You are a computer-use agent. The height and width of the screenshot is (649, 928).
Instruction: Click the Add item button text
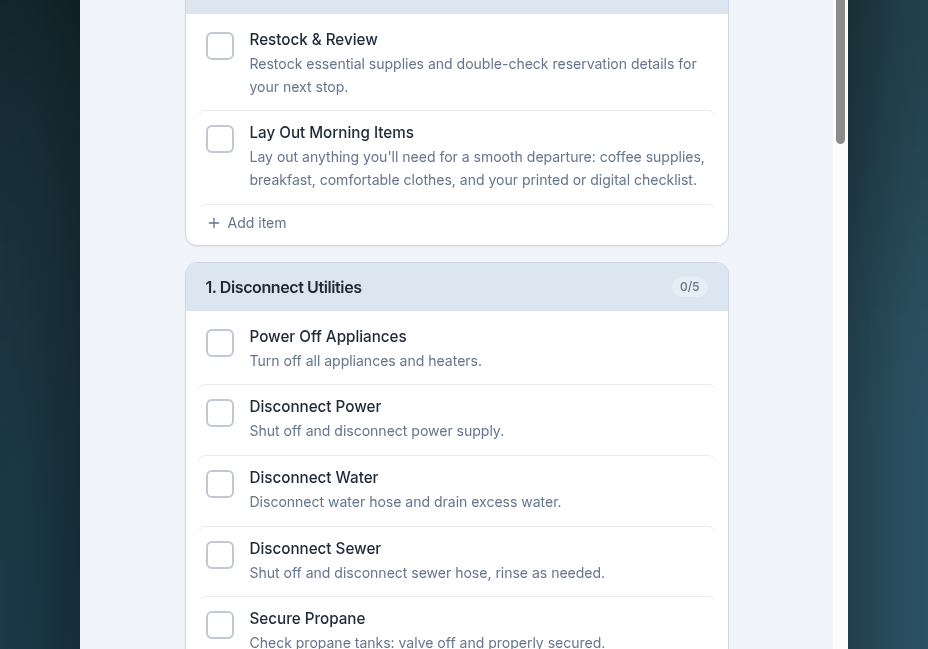257,223
